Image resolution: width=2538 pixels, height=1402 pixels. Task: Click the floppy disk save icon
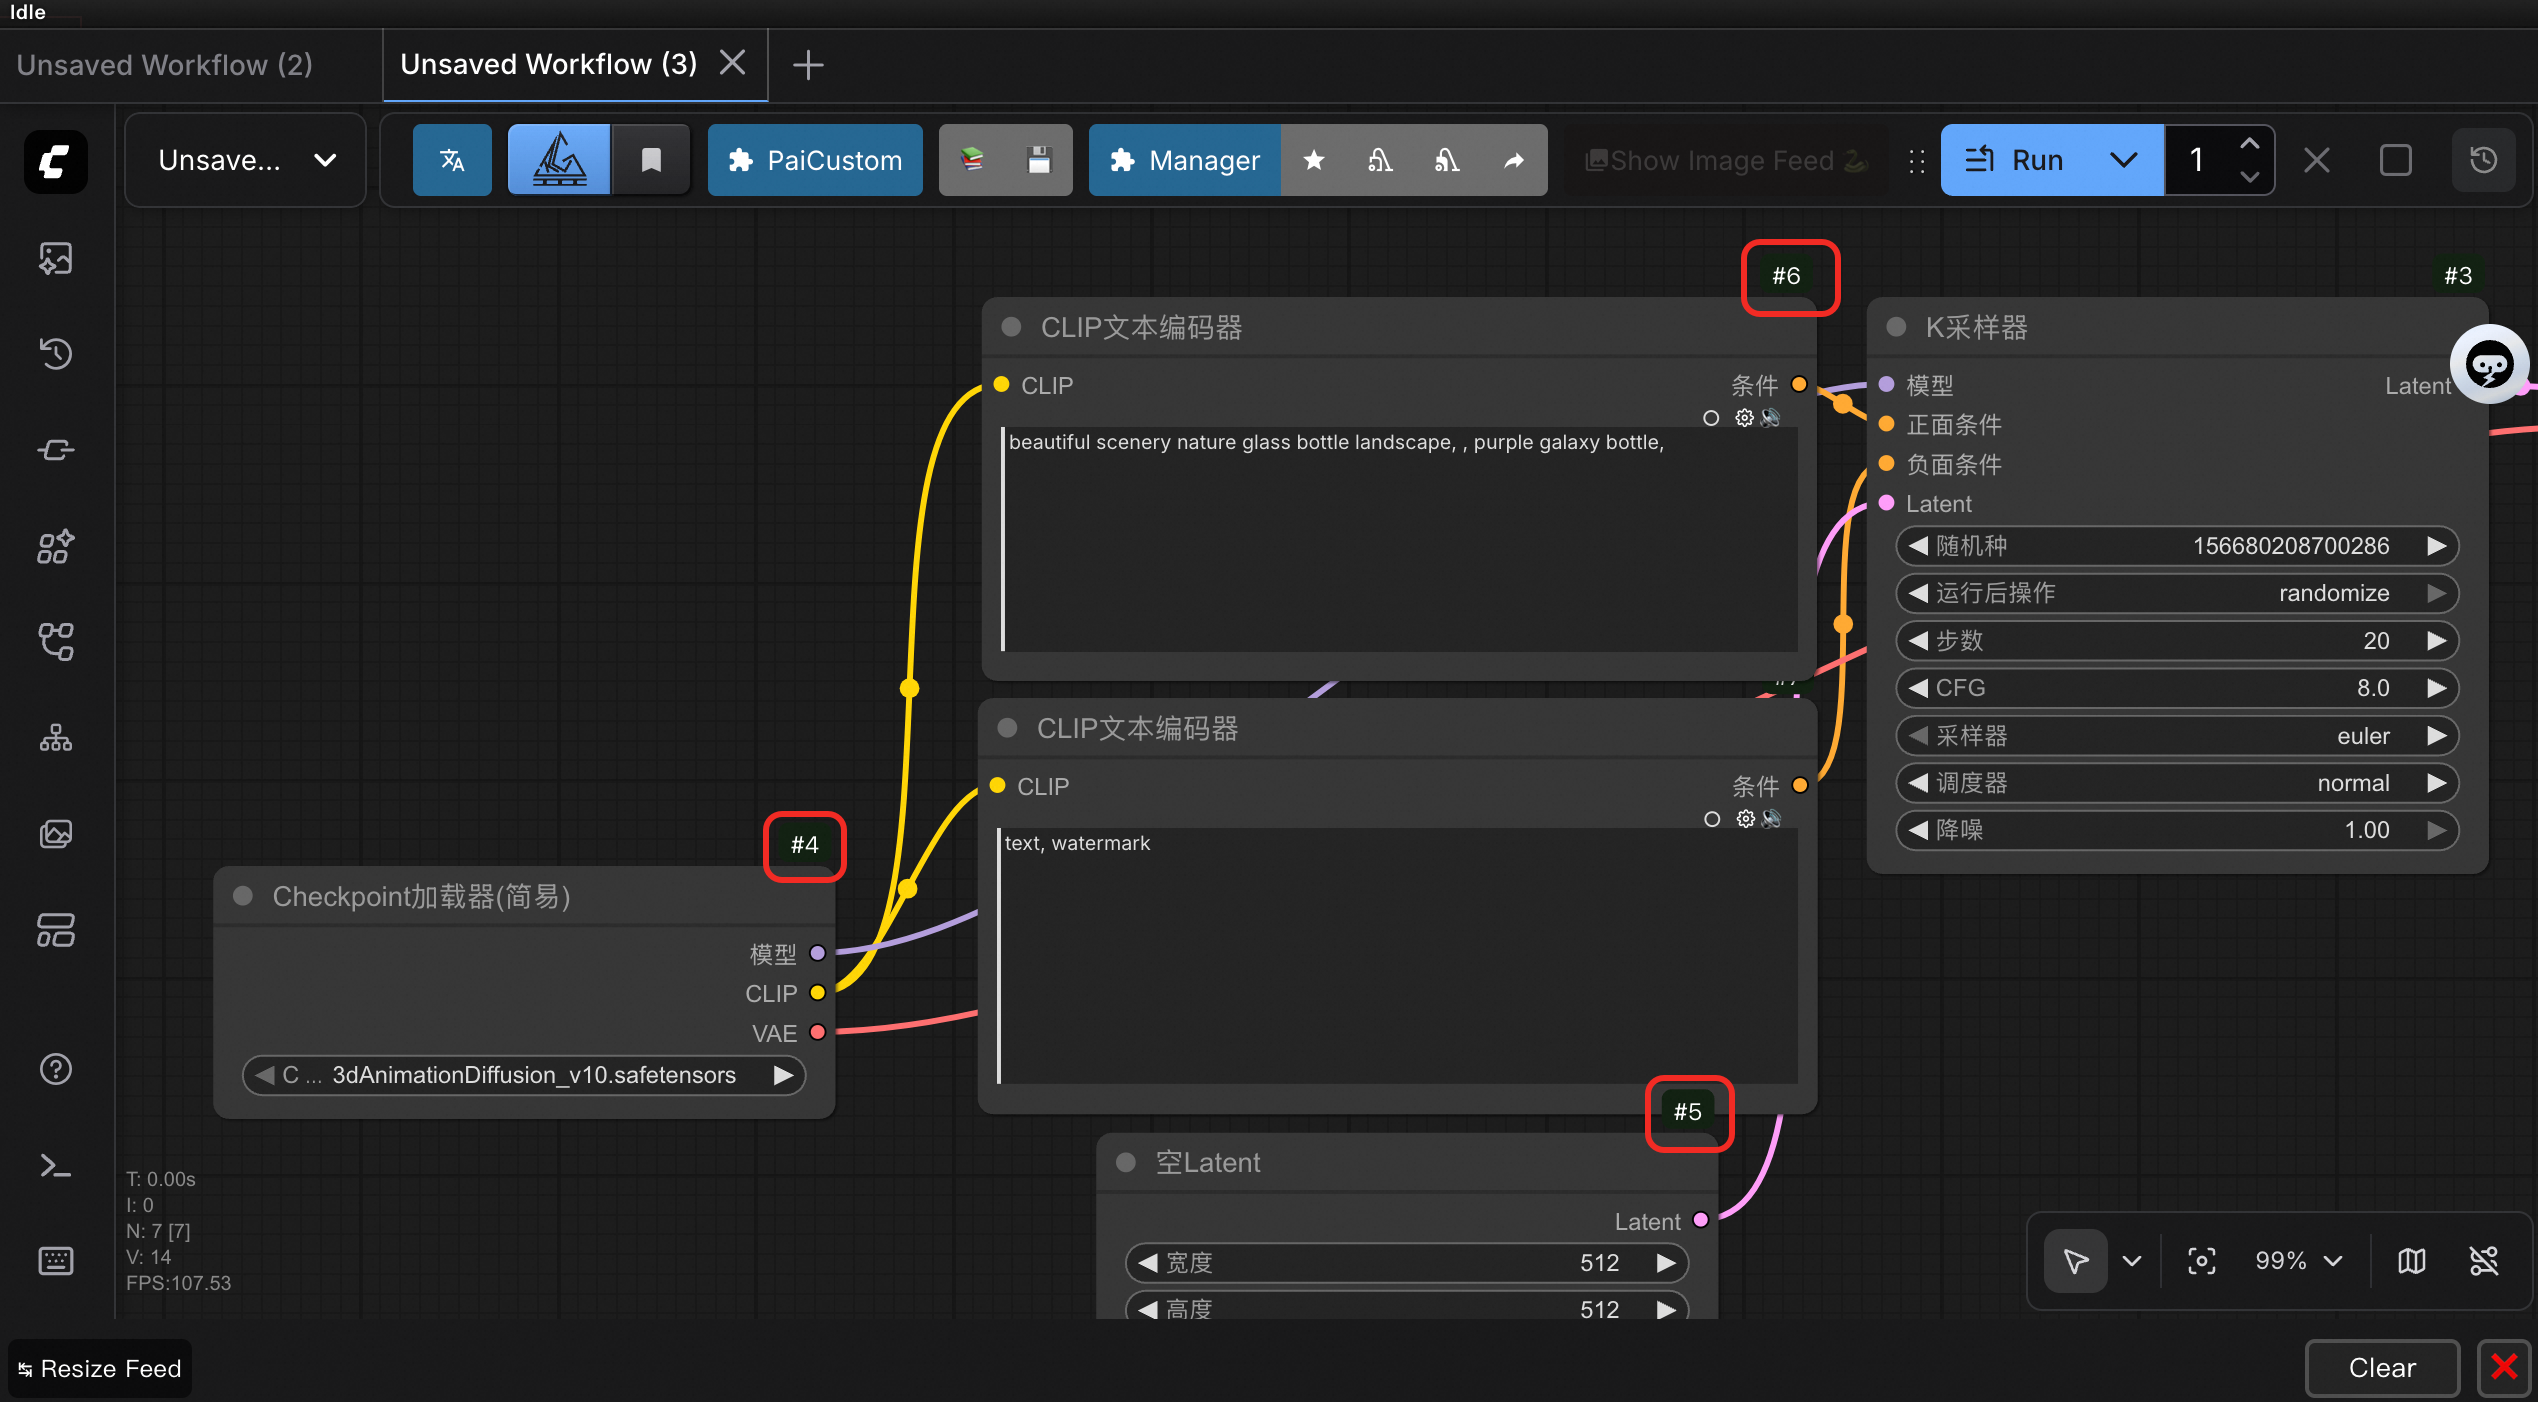[x=1039, y=160]
